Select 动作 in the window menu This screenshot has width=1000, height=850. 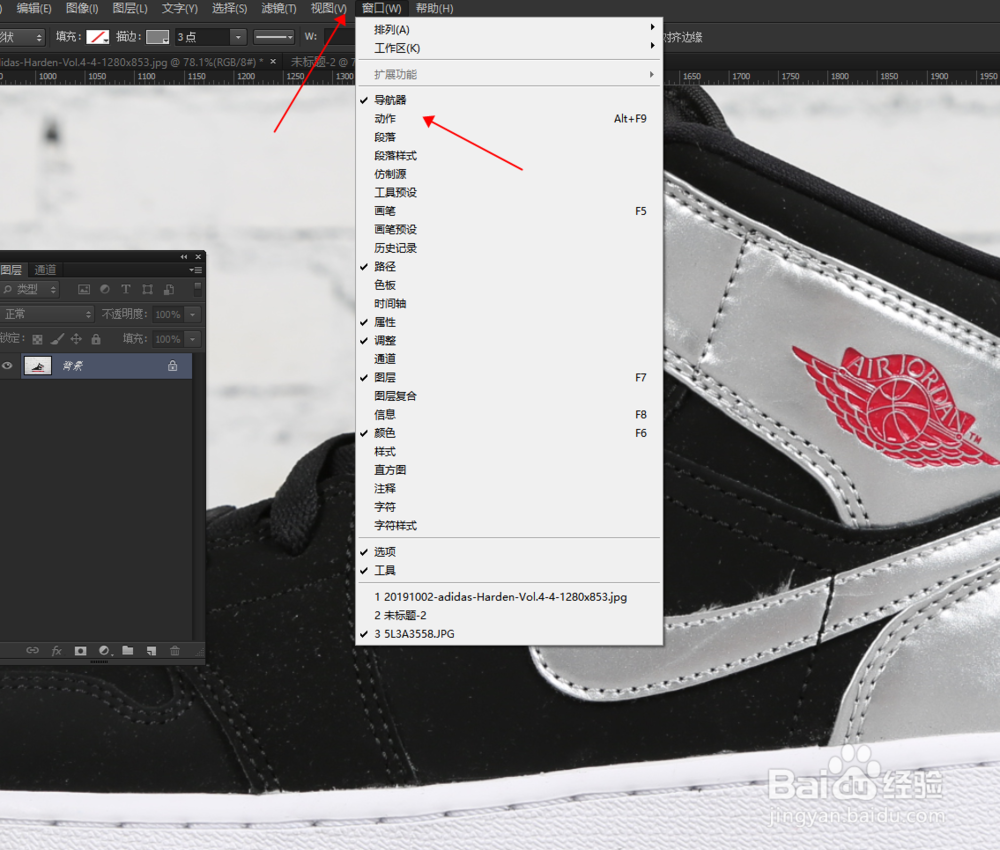point(509,119)
